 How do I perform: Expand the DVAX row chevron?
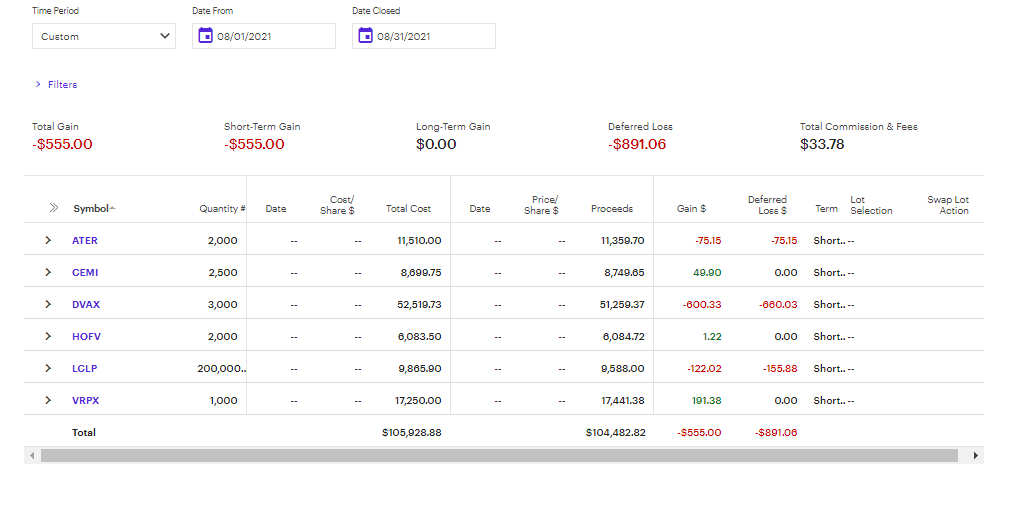pyautogui.click(x=48, y=305)
